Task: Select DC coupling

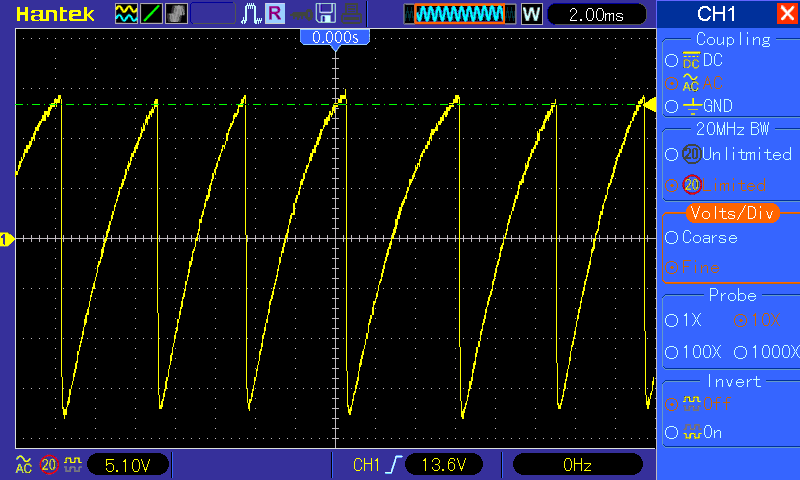Action: pyautogui.click(x=695, y=60)
